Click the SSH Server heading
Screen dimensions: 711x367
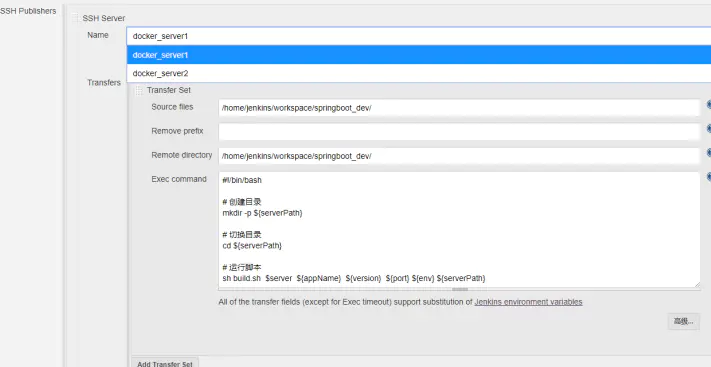[x=104, y=18]
